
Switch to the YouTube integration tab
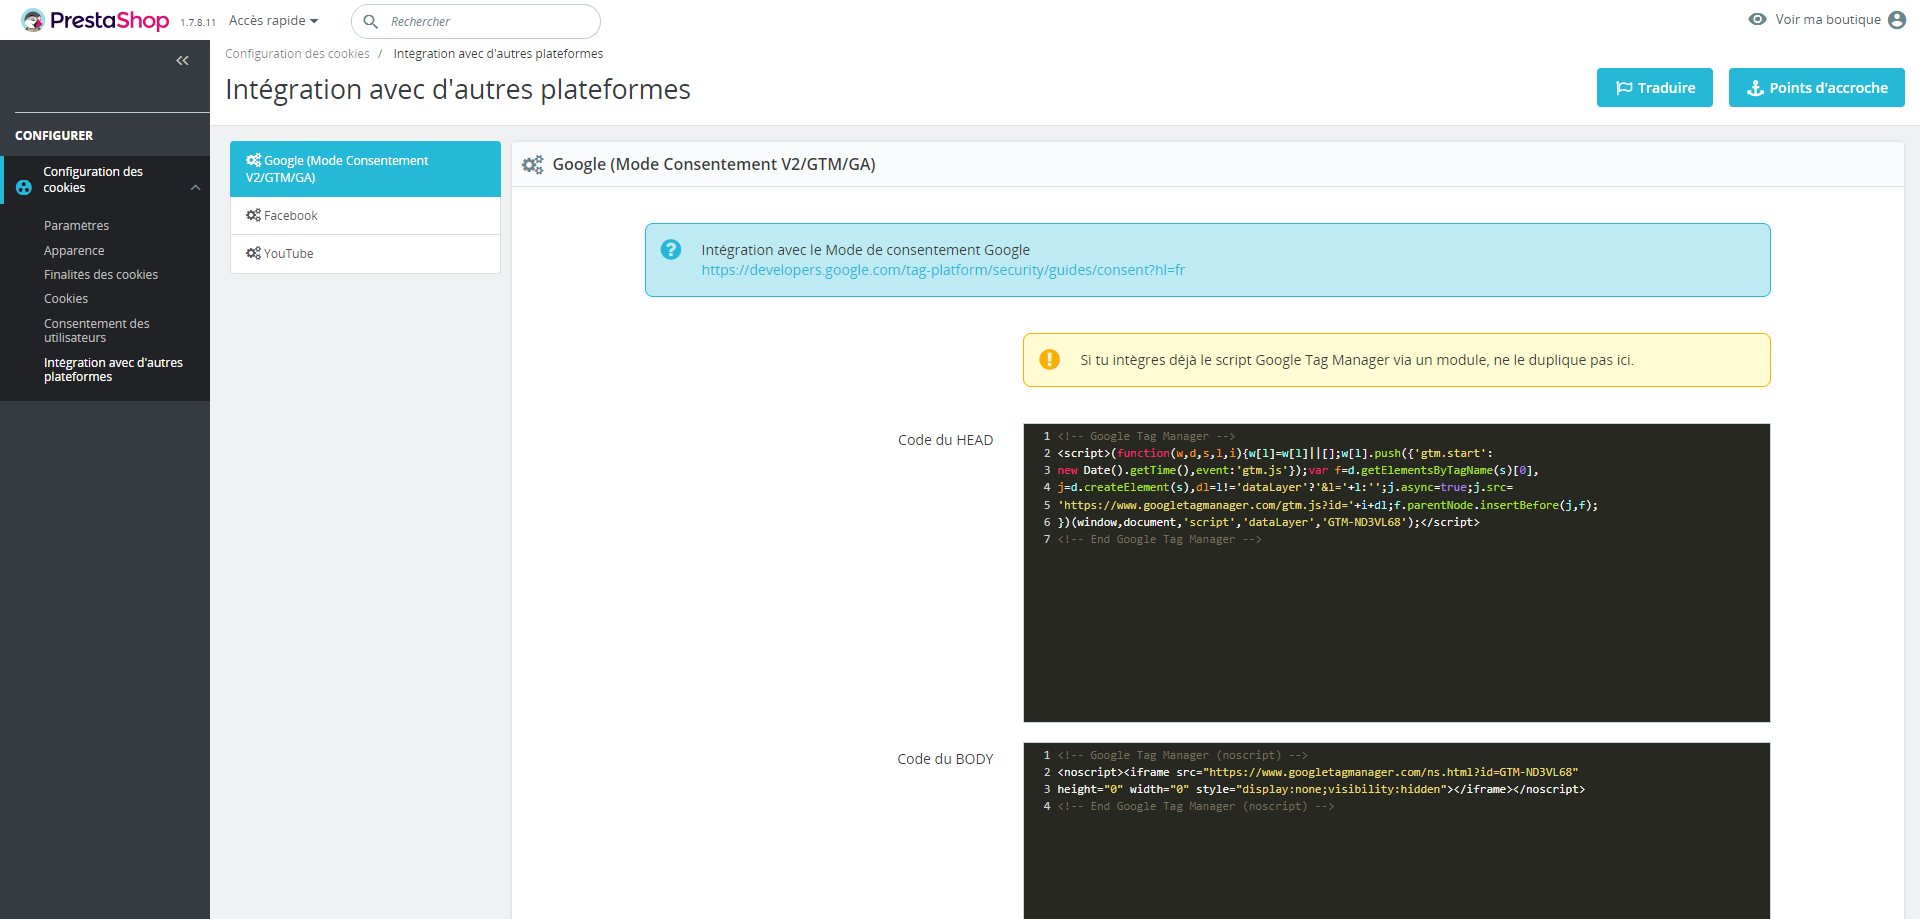point(365,254)
